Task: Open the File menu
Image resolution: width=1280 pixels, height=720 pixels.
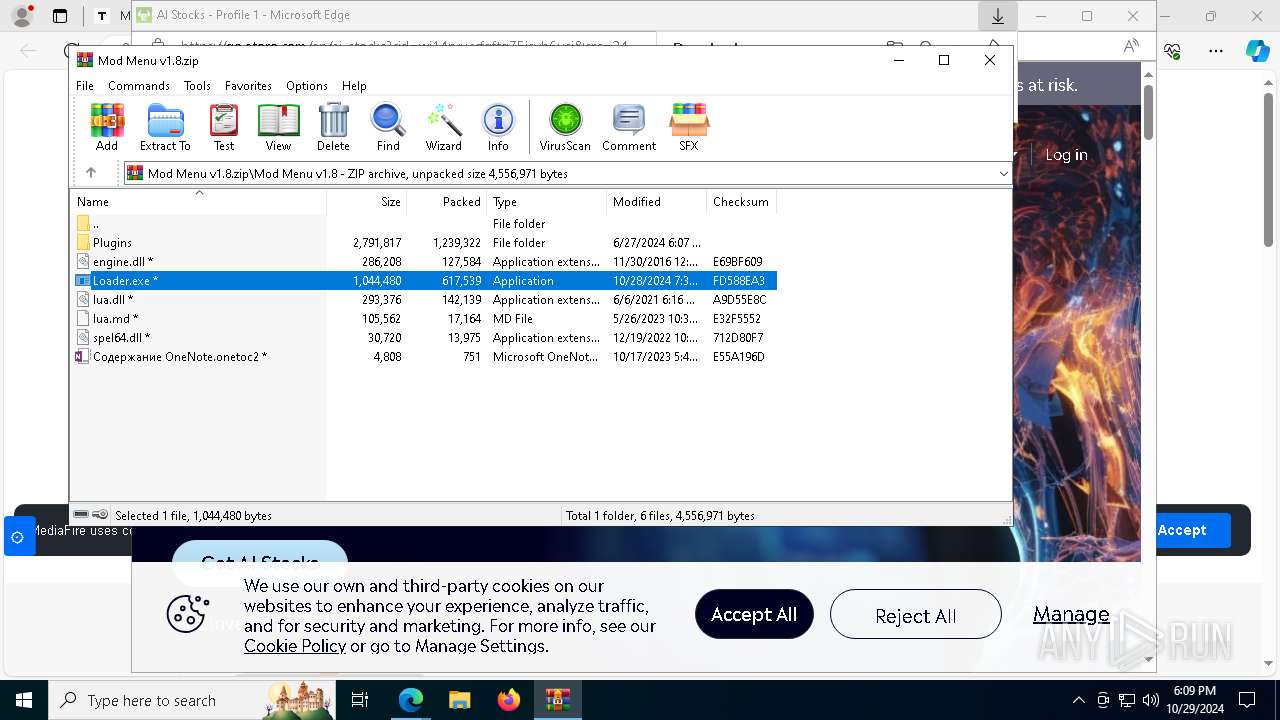Action: [85, 86]
